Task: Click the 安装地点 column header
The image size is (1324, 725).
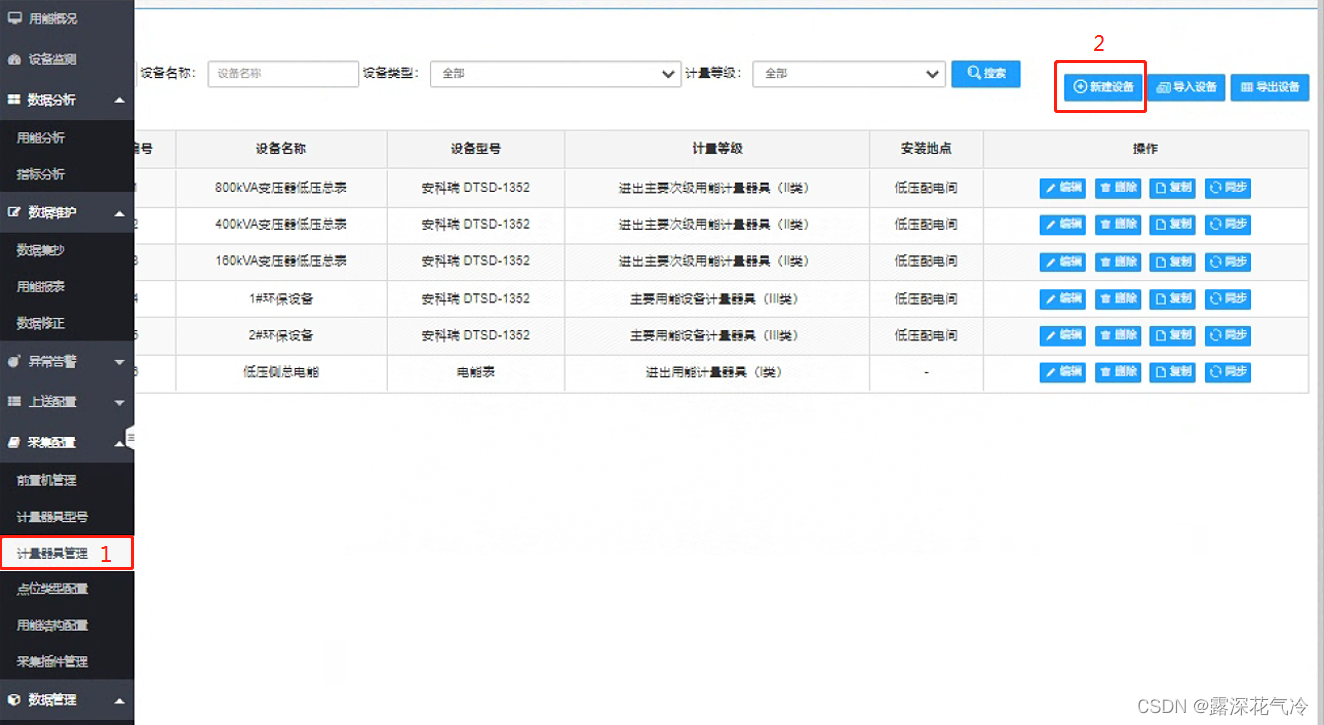Action: point(926,149)
